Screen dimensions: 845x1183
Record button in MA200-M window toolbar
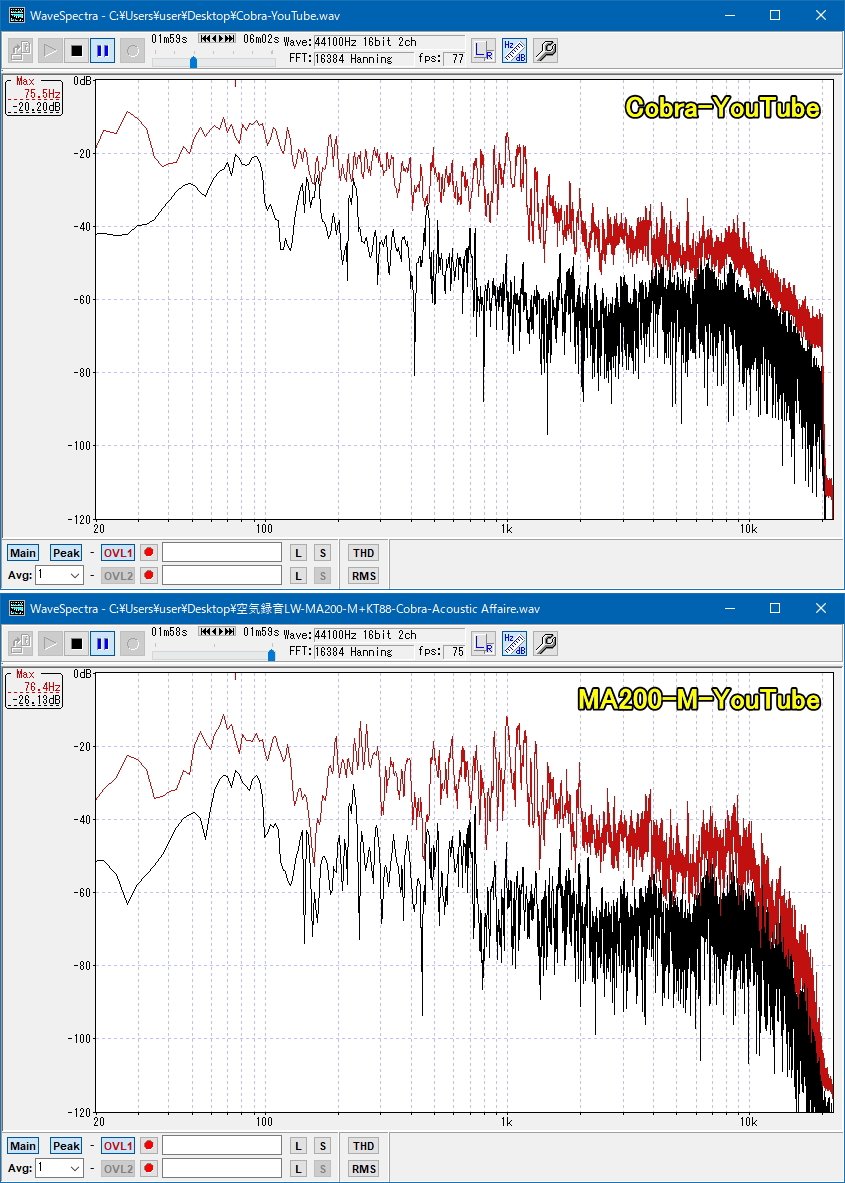(132, 644)
